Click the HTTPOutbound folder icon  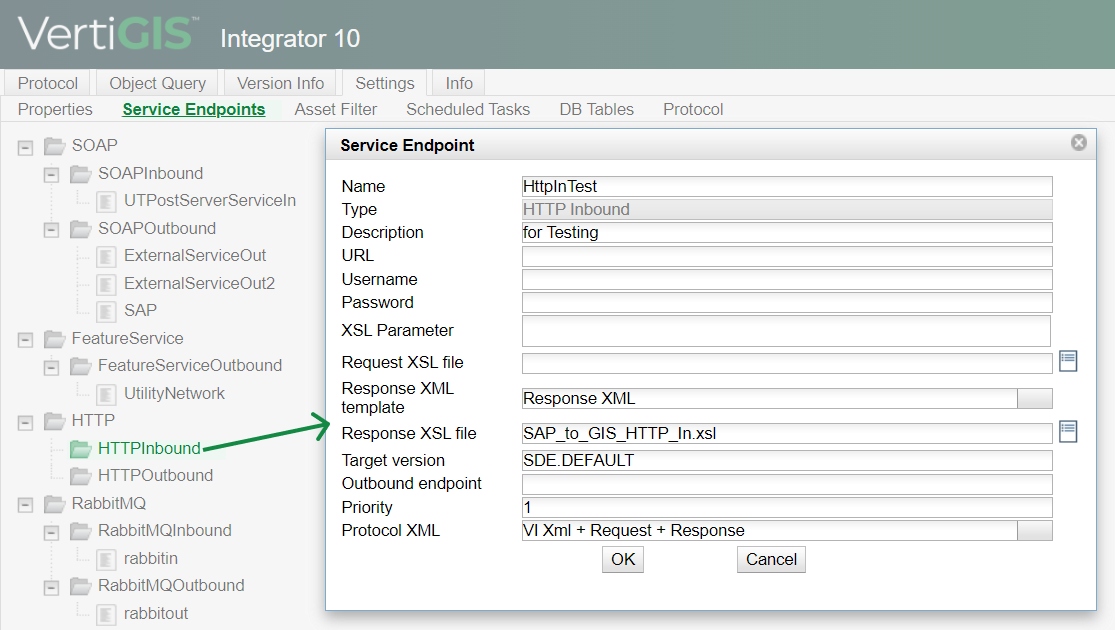click(80, 476)
